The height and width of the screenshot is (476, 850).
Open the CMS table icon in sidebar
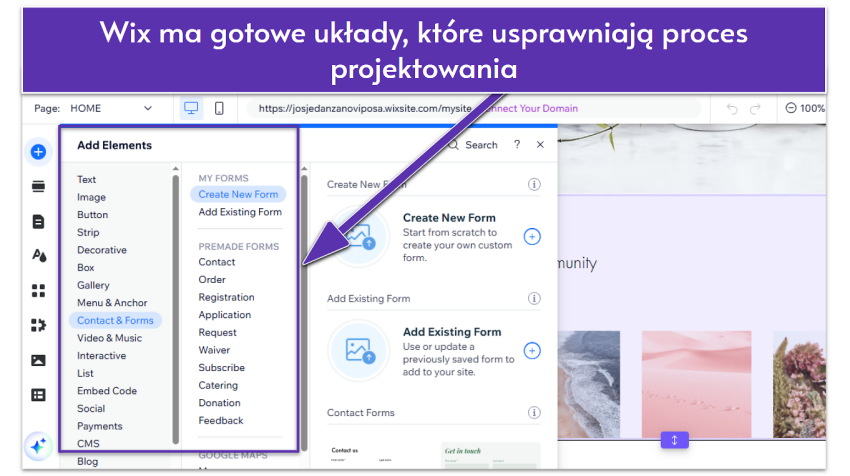click(x=38, y=395)
